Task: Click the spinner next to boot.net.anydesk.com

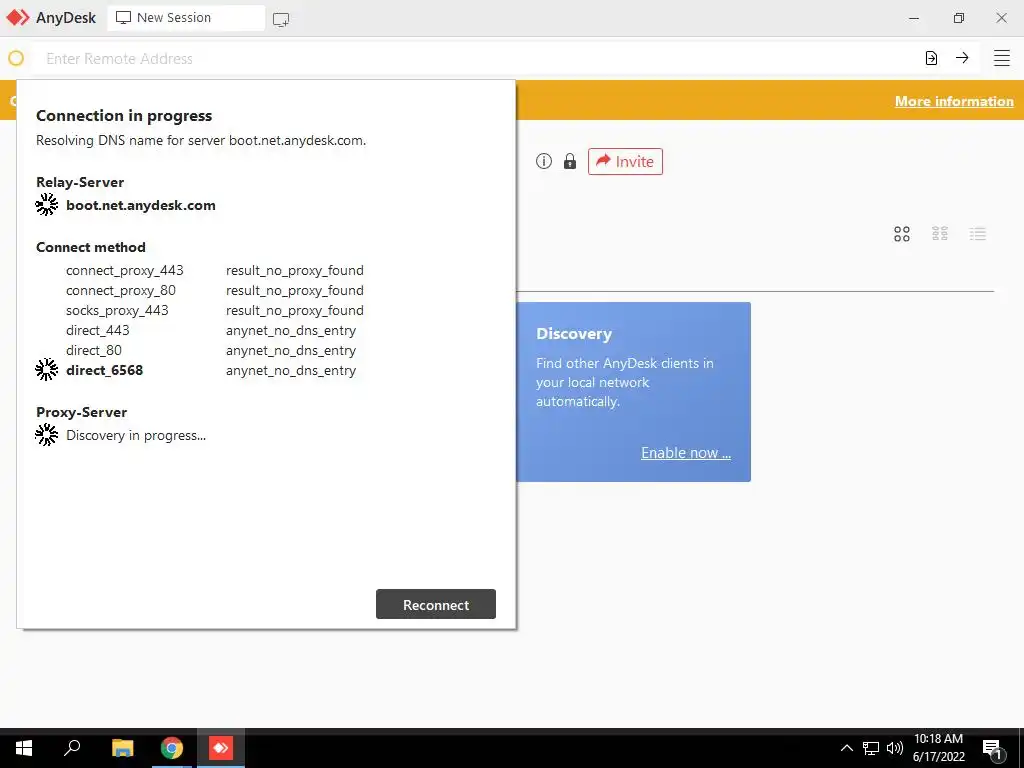Action: click(46, 205)
